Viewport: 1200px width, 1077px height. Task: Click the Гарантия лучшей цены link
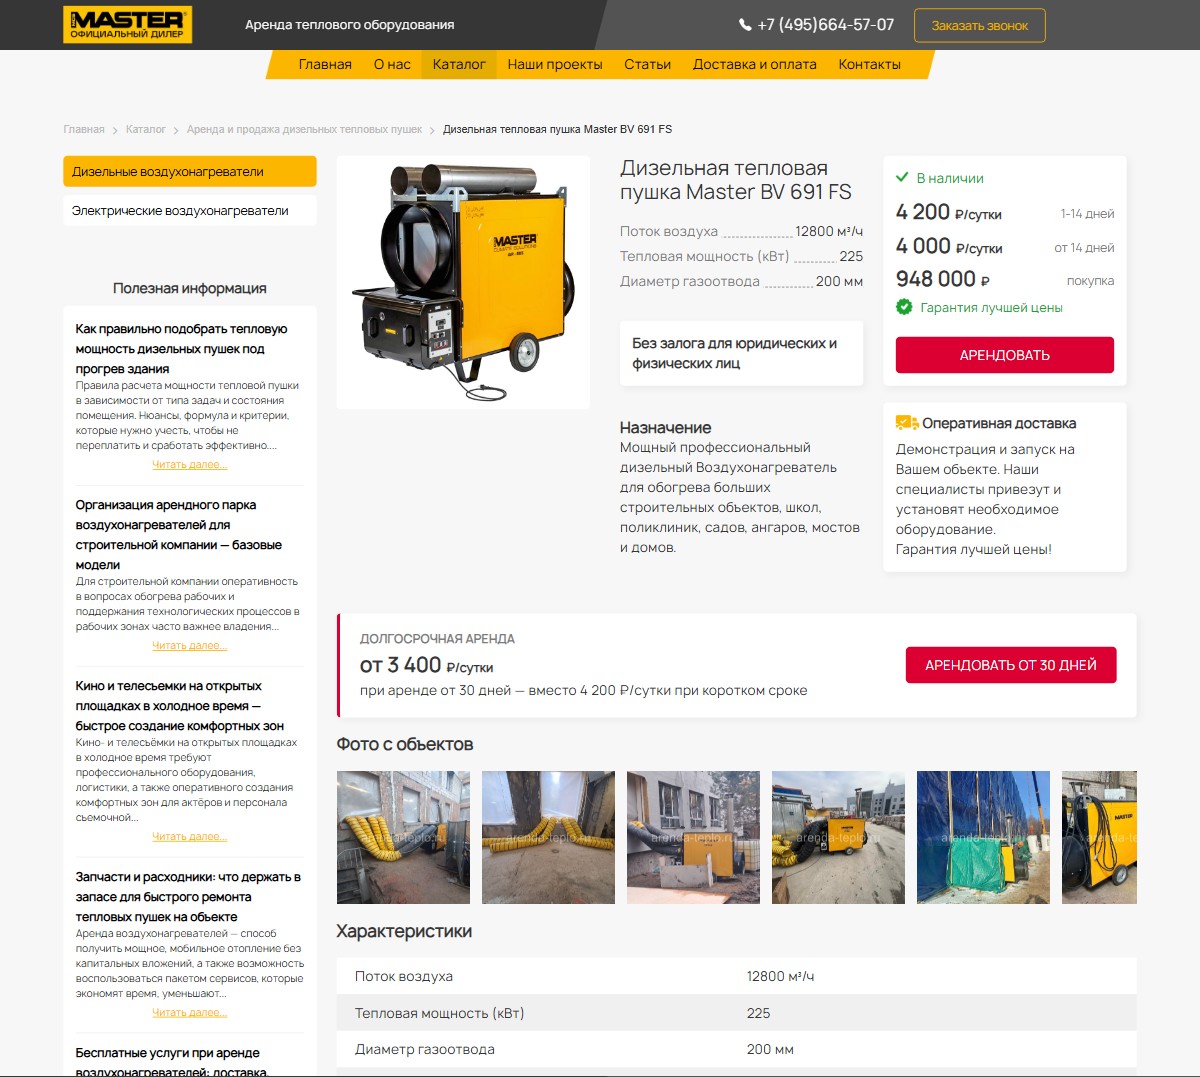[x=991, y=308]
